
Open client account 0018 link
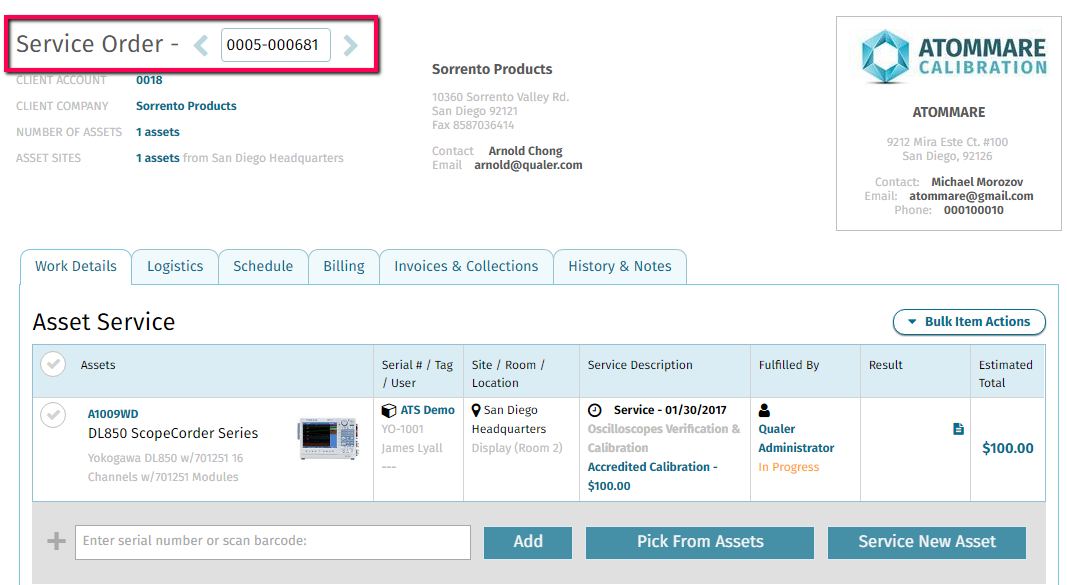pos(149,80)
